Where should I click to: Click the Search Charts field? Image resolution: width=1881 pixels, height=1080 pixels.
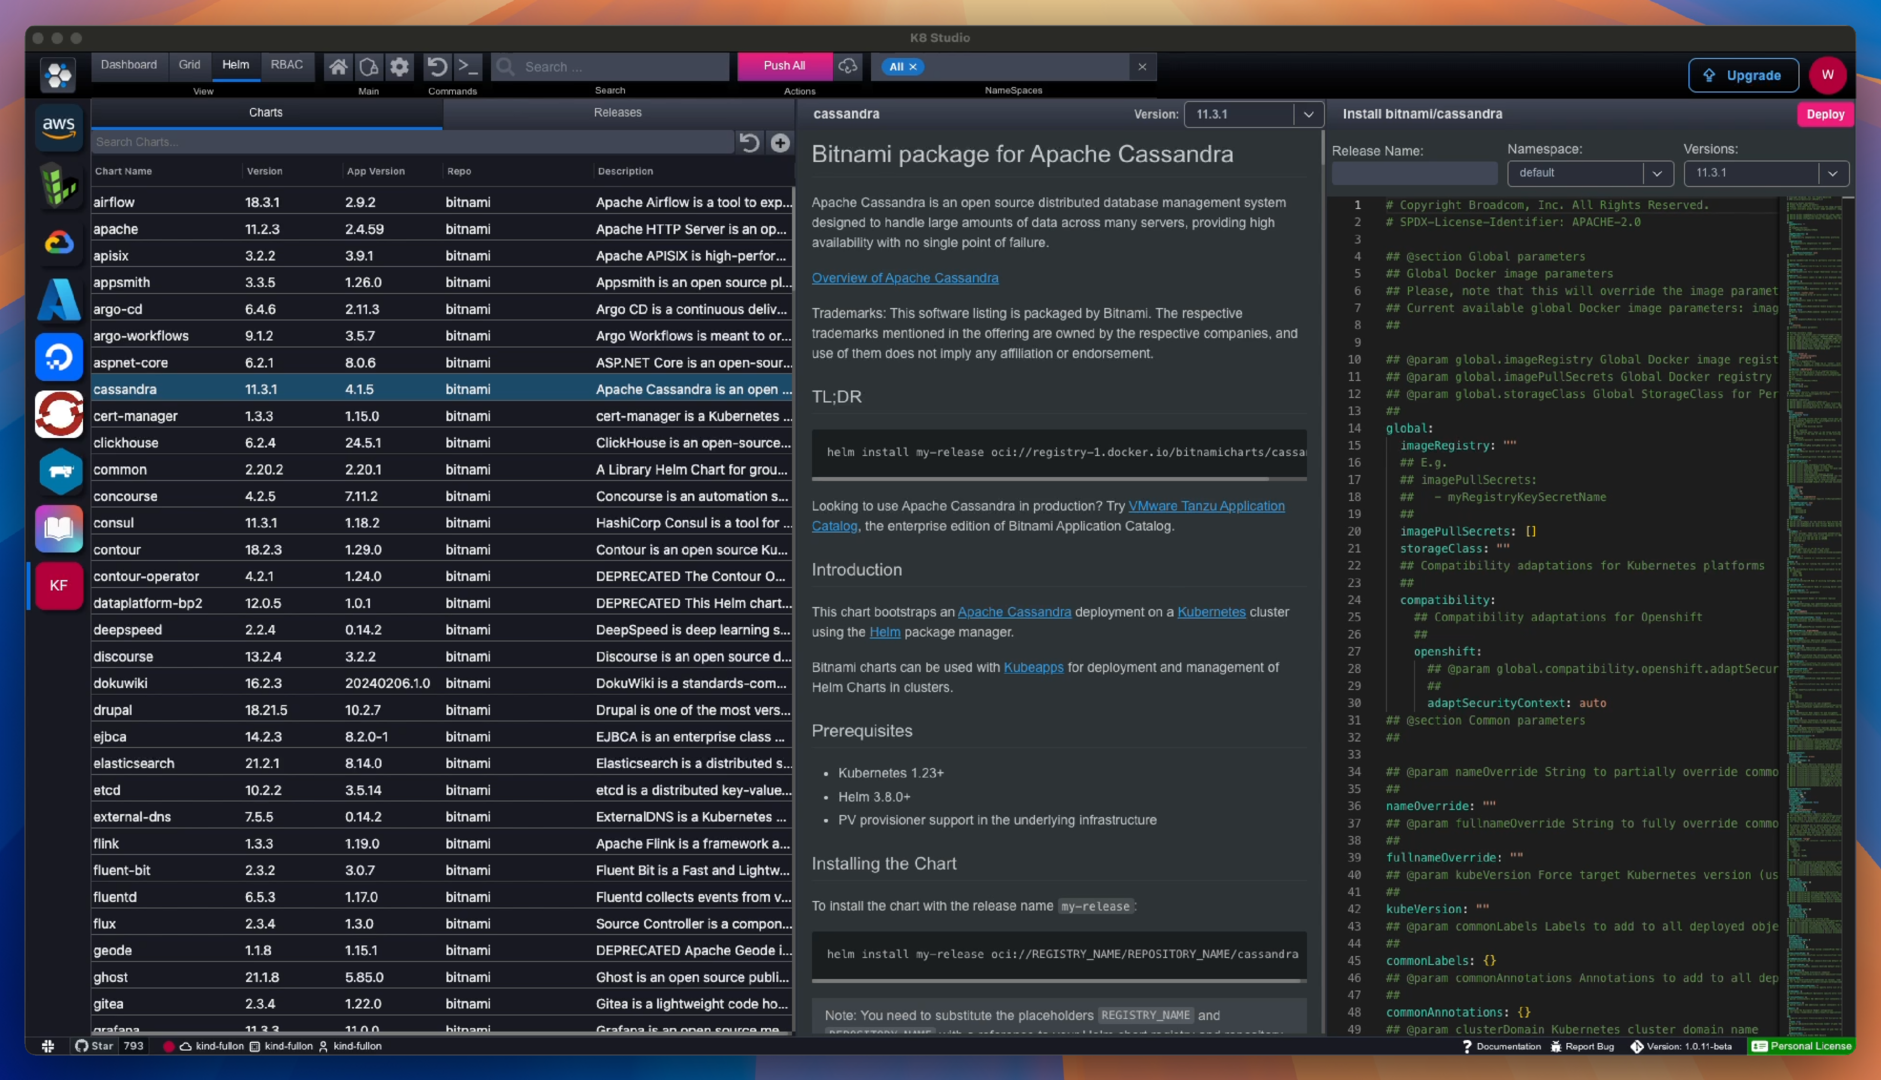413,143
